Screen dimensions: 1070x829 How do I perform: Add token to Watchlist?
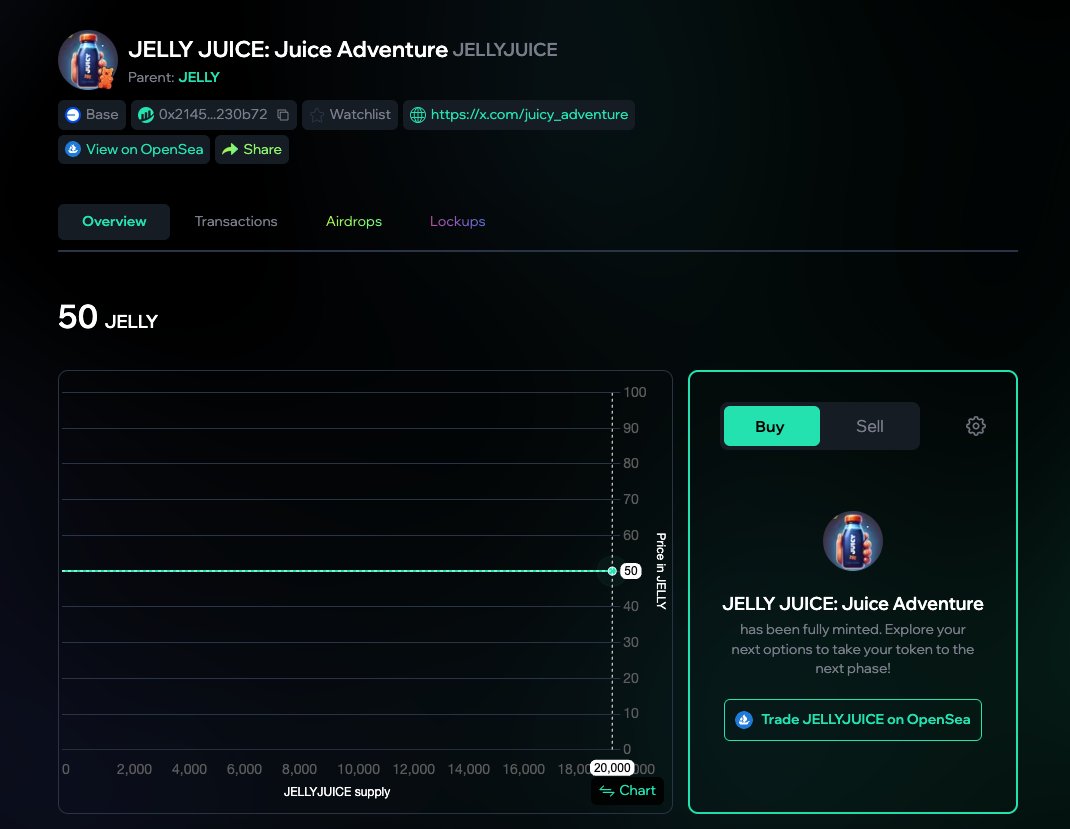(x=350, y=115)
